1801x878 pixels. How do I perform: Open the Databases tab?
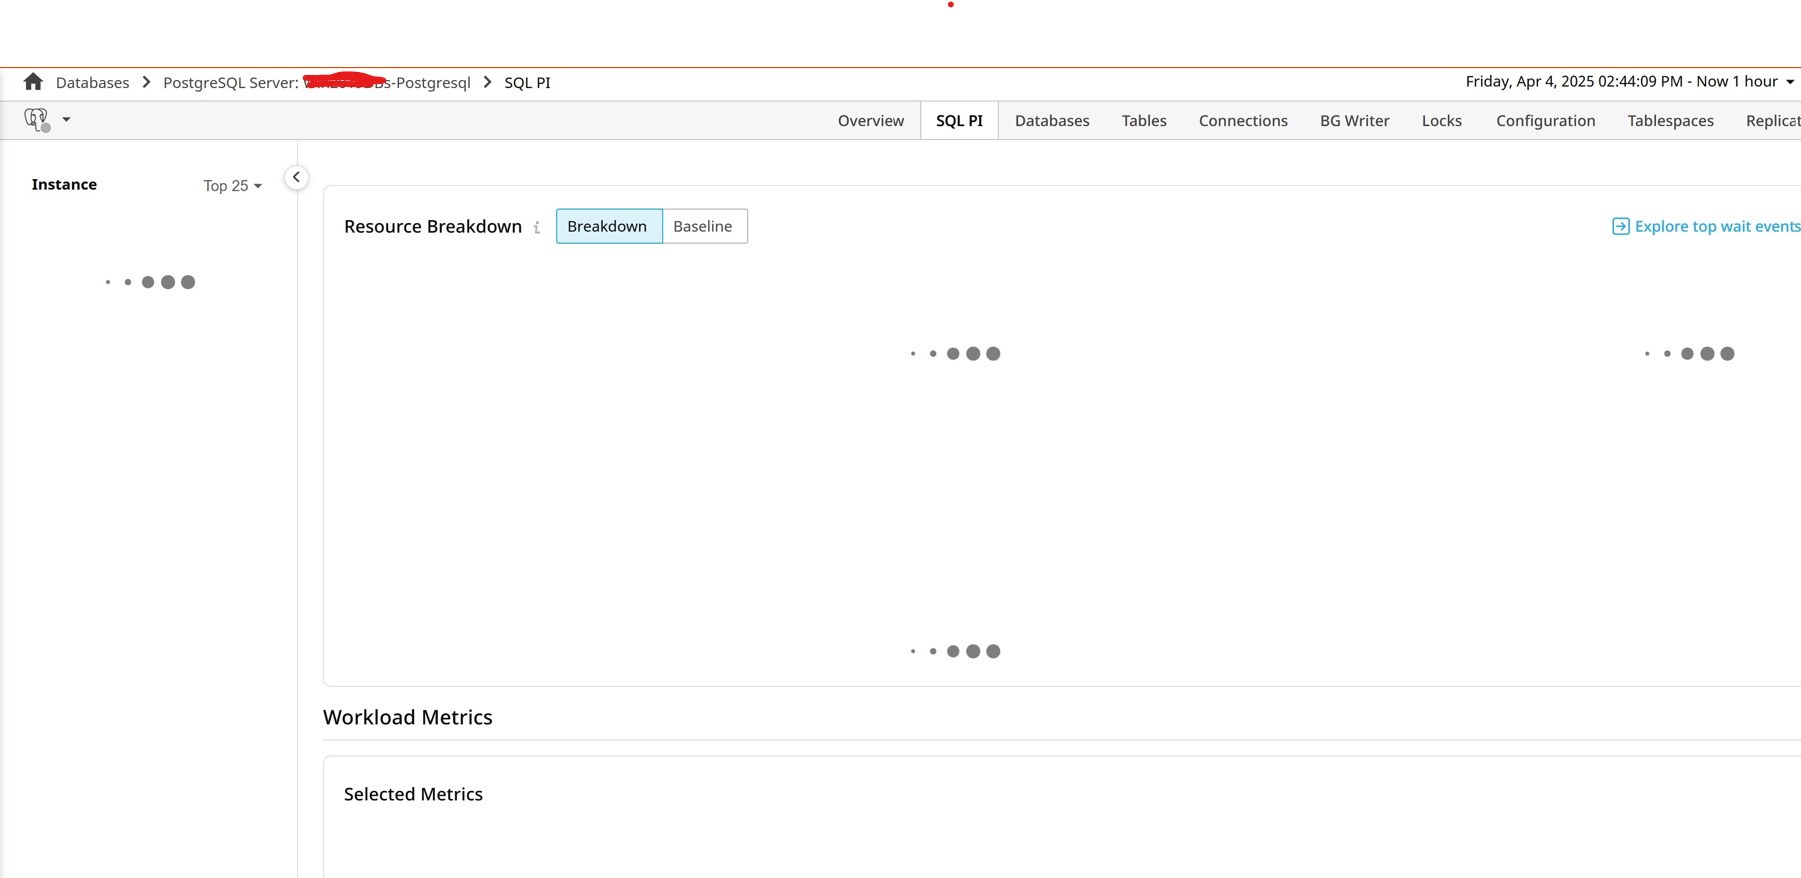tap(1052, 120)
